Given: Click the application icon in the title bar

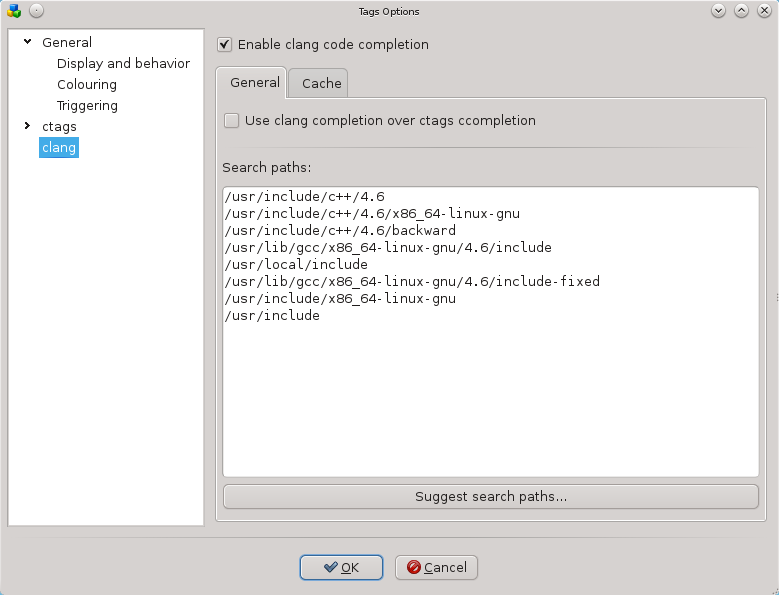Looking at the screenshot, I should [14, 11].
